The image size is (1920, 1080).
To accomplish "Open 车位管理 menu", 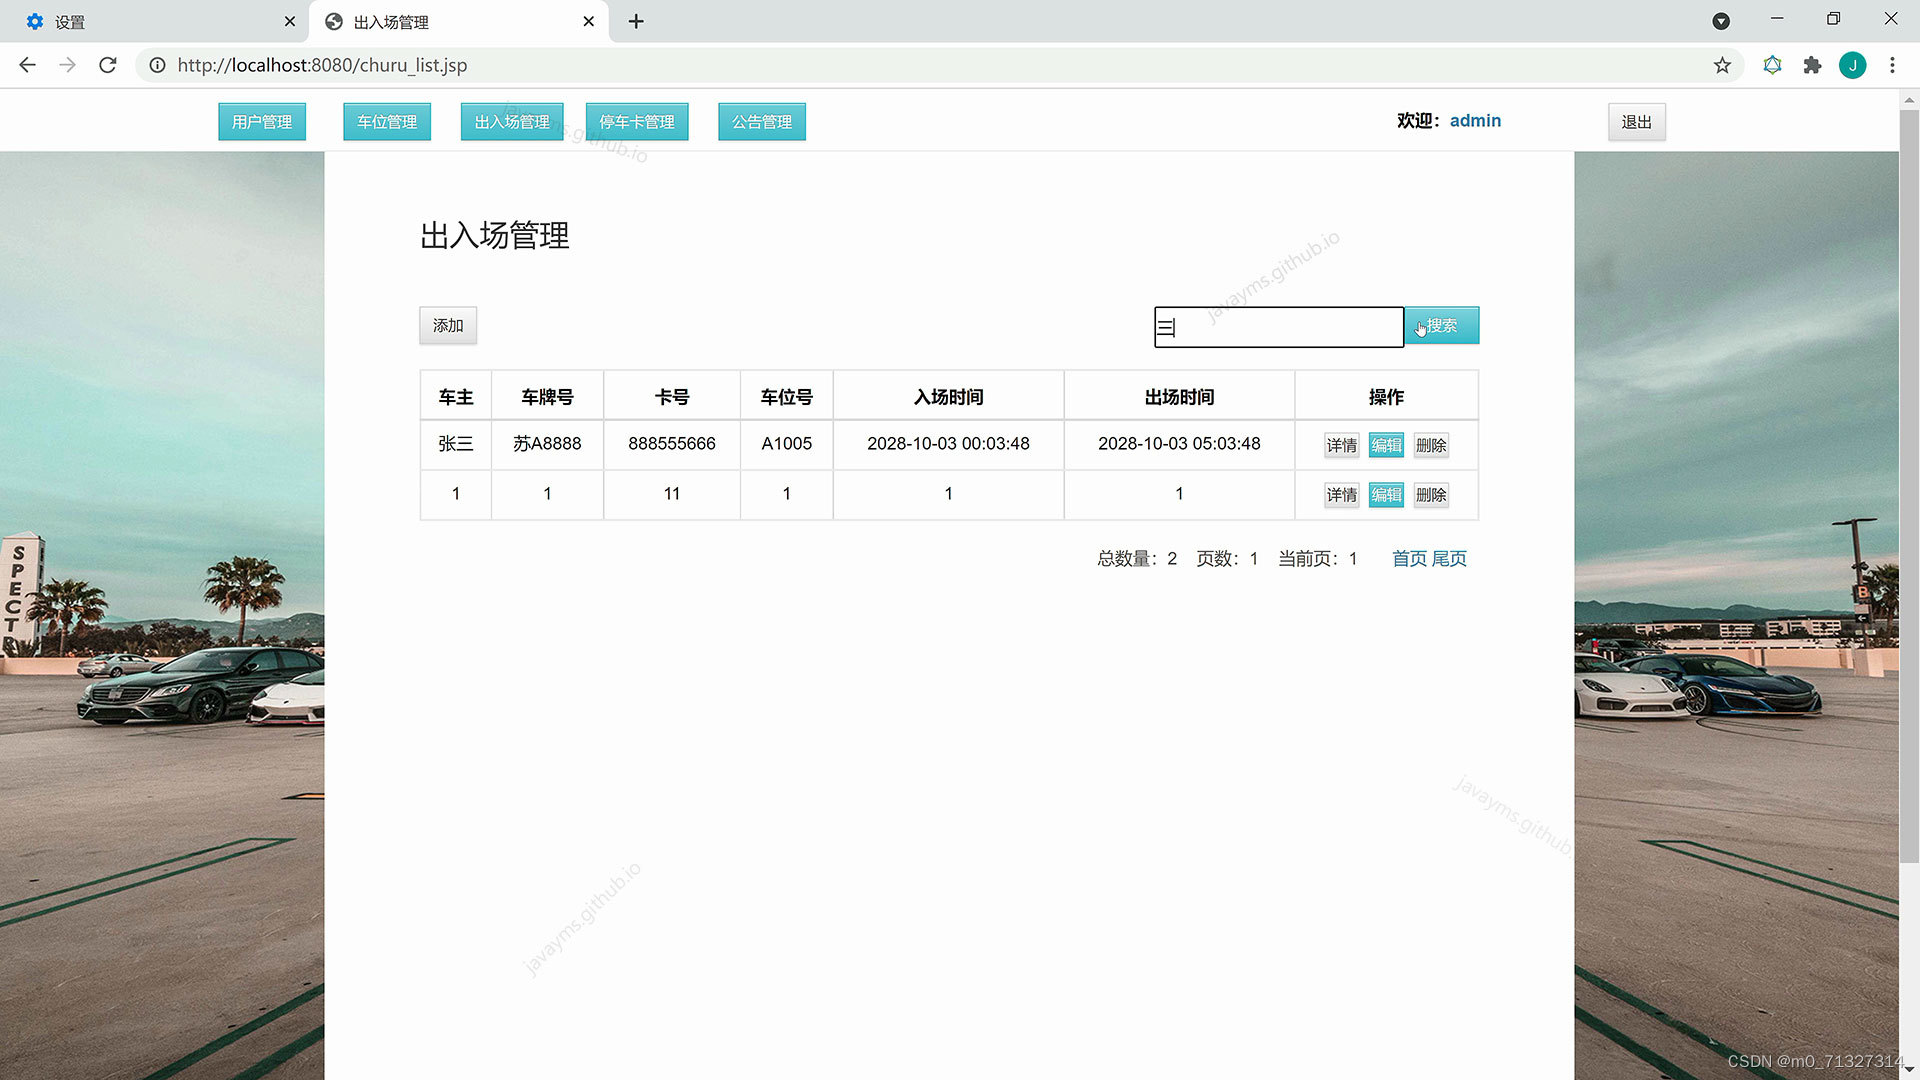I will pos(387,122).
